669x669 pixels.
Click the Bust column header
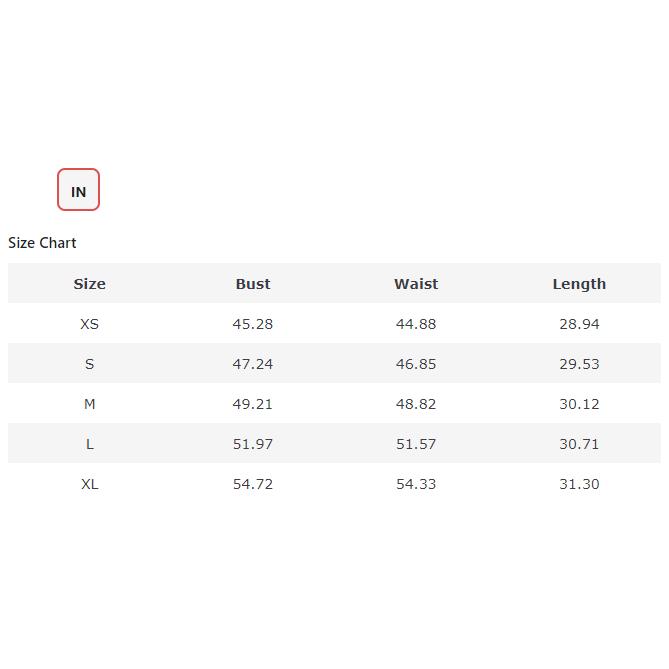tap(253, 284)
